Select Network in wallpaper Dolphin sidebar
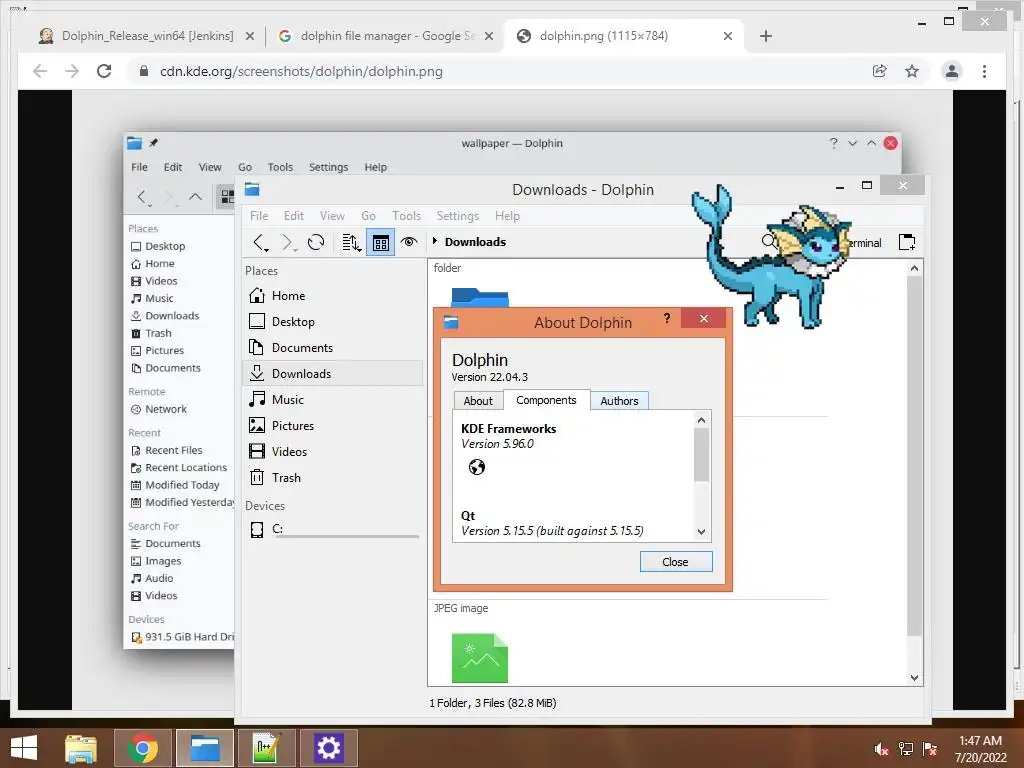The height and width of the screenshot is (768, 1024). click(x=159, y=409)
